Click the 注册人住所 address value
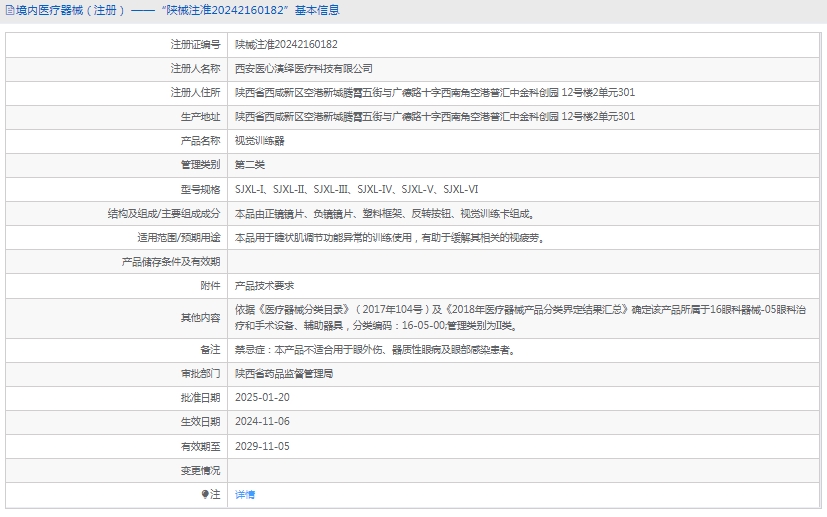 tap(434, 92)
